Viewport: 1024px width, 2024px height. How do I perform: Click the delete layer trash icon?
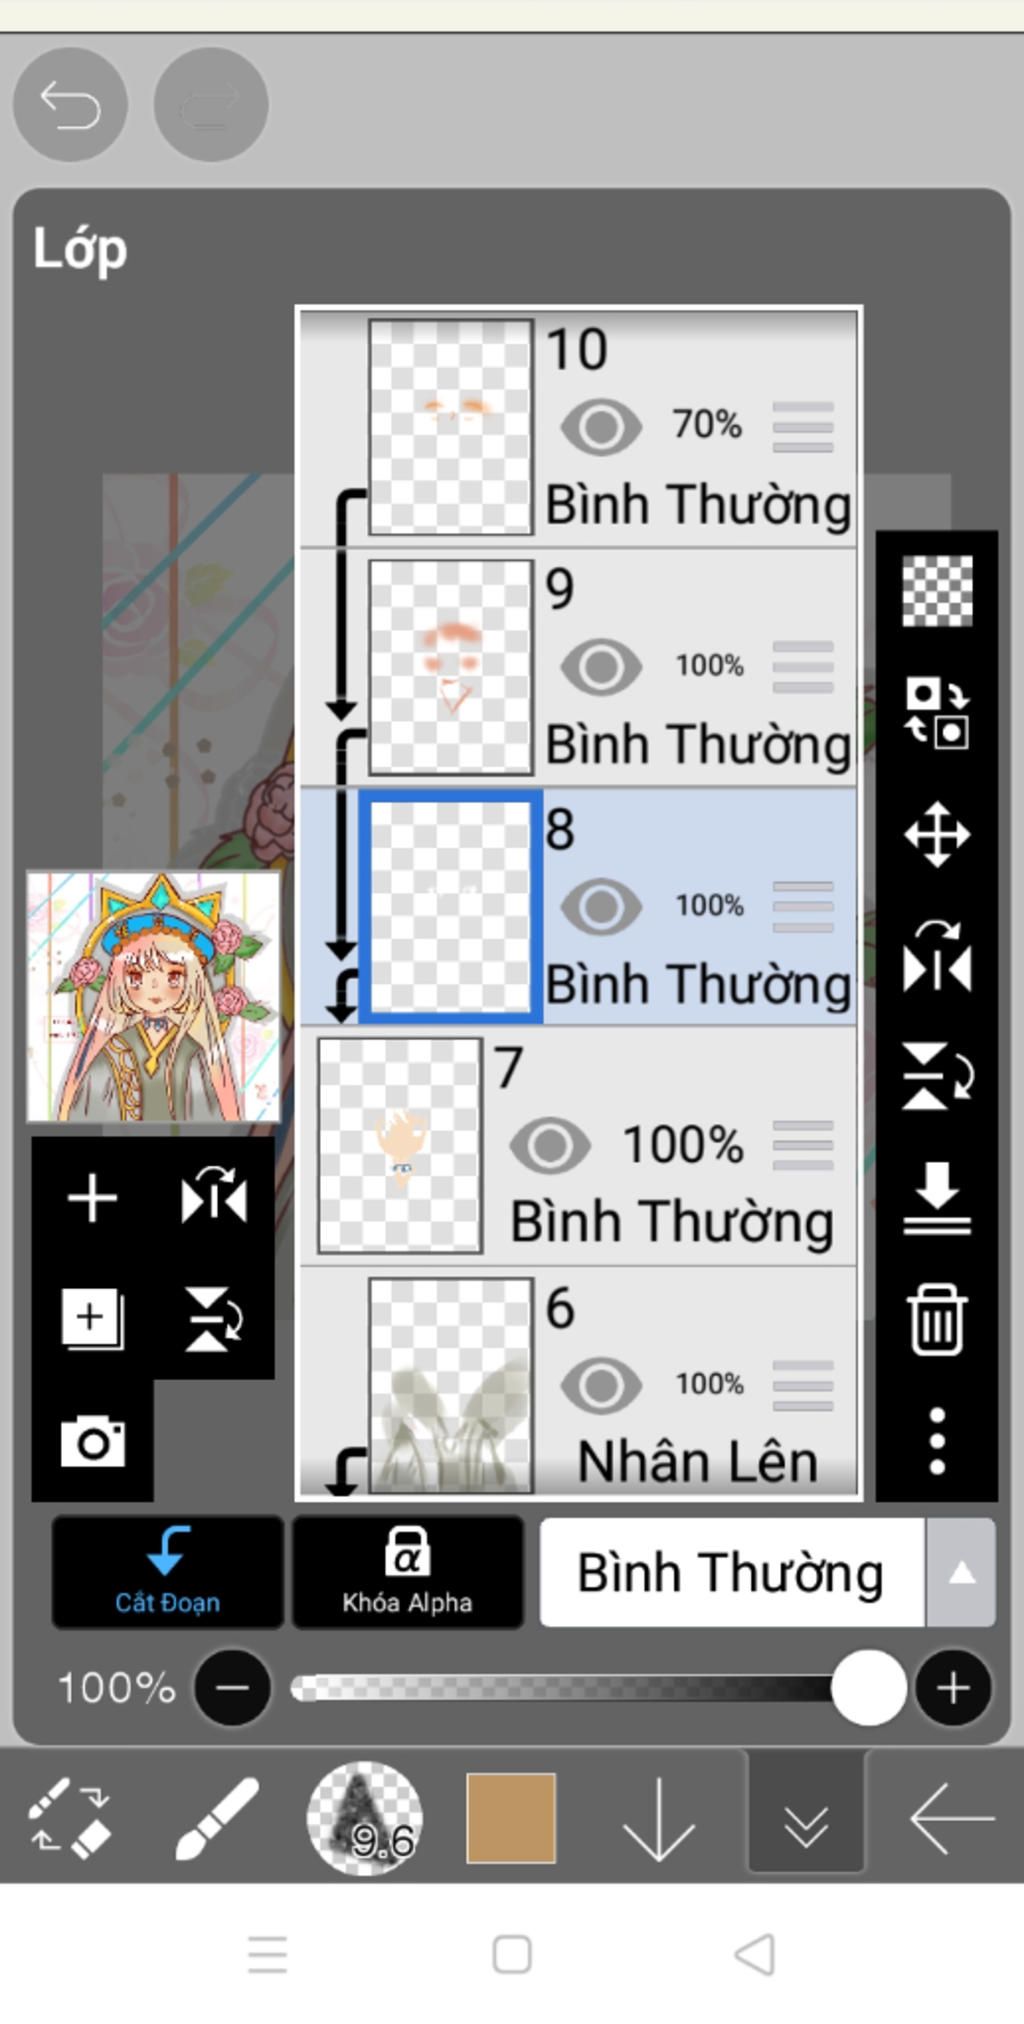point(937,1319)
